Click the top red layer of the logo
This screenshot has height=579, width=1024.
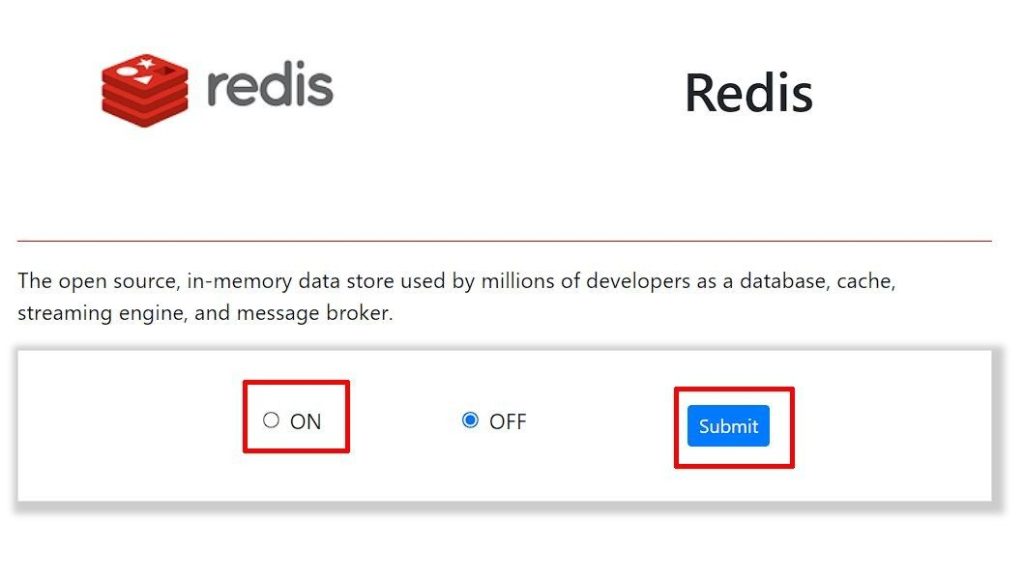coord(140,70)
